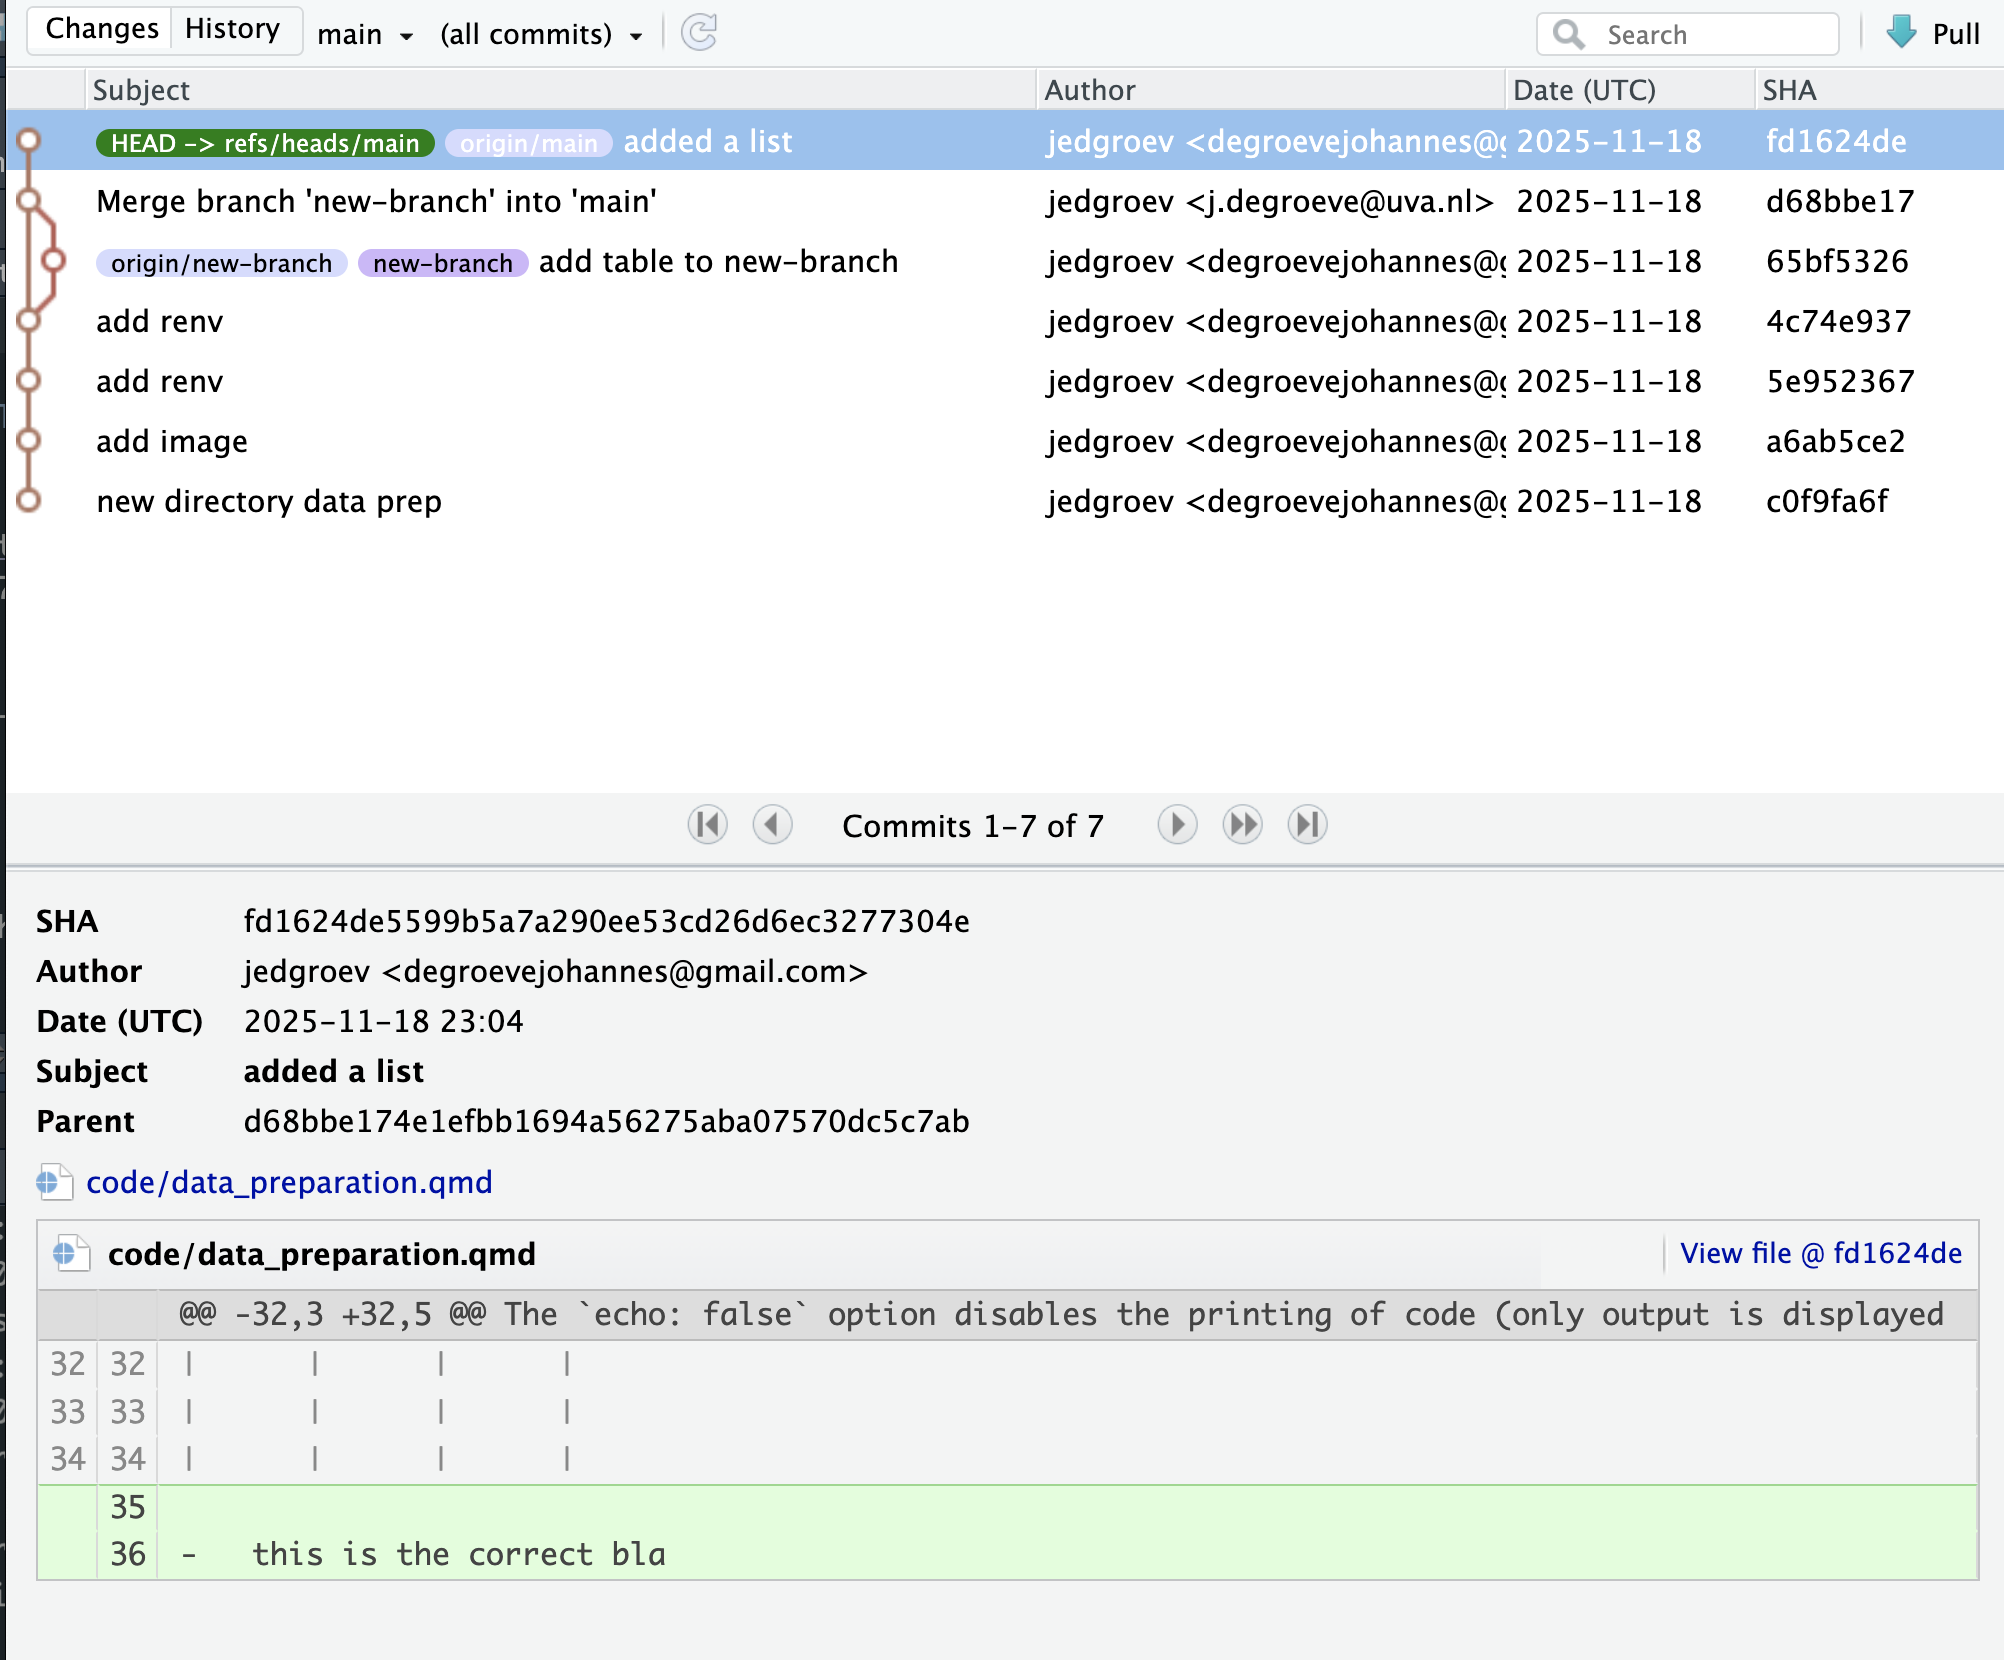This screenshot has width=2004, height=1660.
Task: Click View file @ fd1624de link
Action: [1820, 1253]
